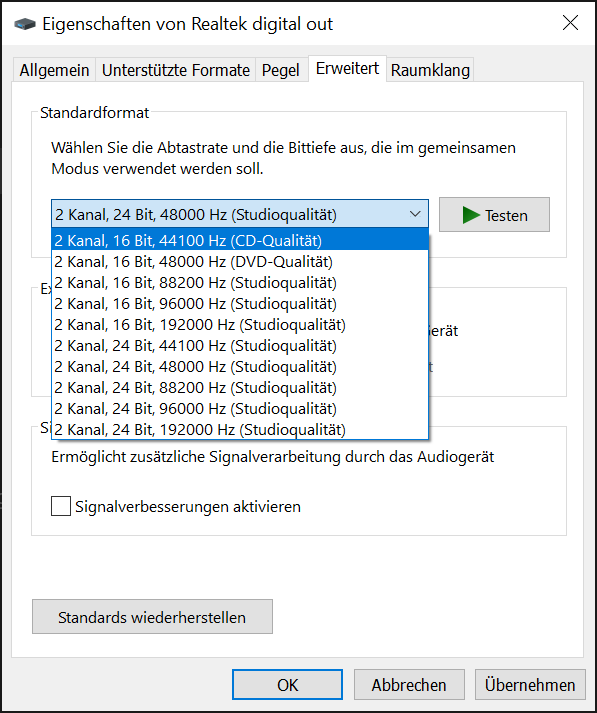Pick 2 Kanal, 16 Bit, 48000 Hz (DVD-Qualität)
Screen dimensions: 597x713
(x=240, y=261)
